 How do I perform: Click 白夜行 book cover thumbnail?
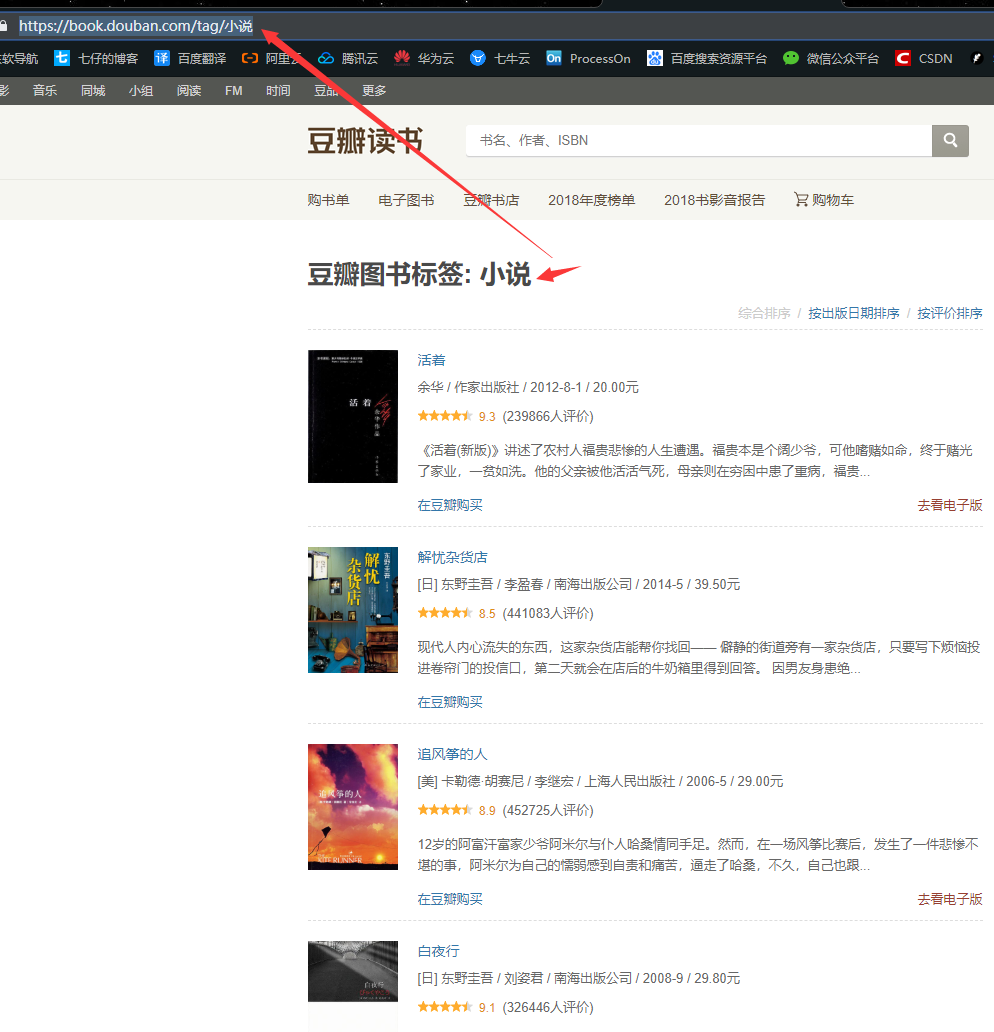[353, 971]
